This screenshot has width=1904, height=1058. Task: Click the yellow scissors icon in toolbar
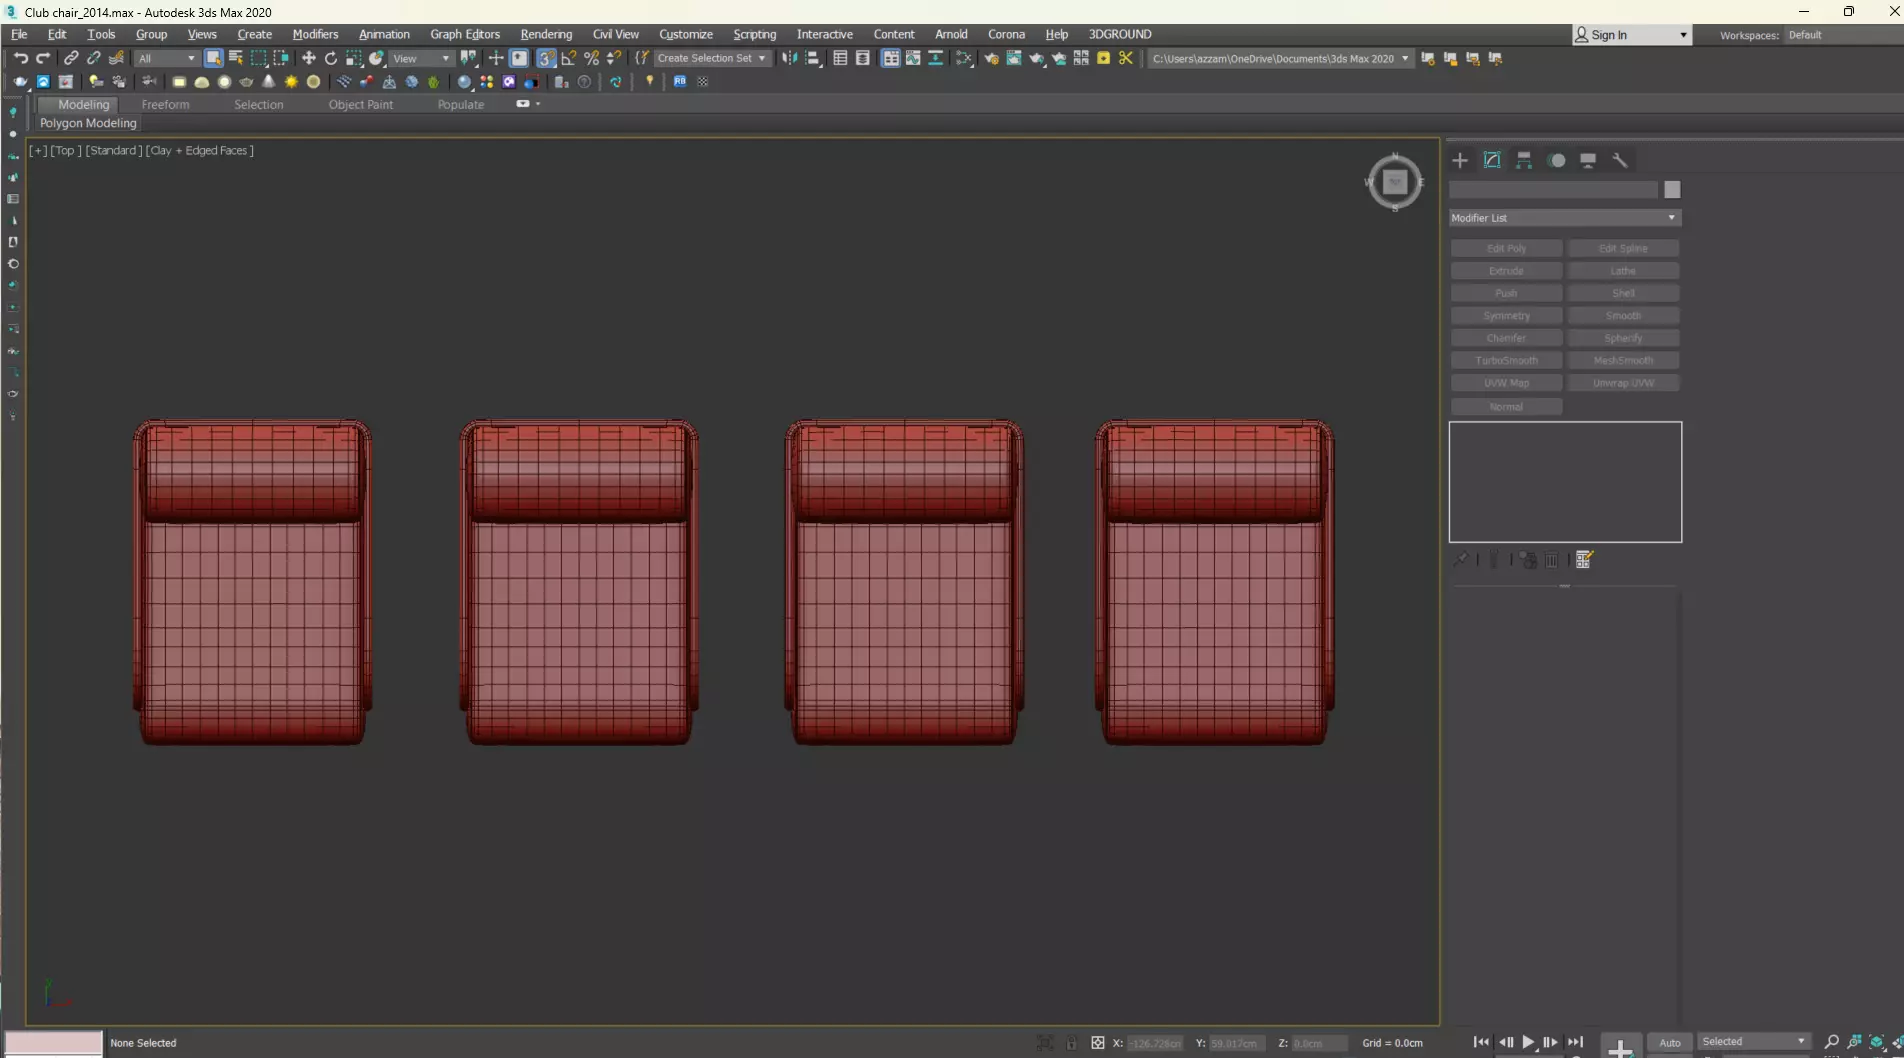pos(1126,58)
